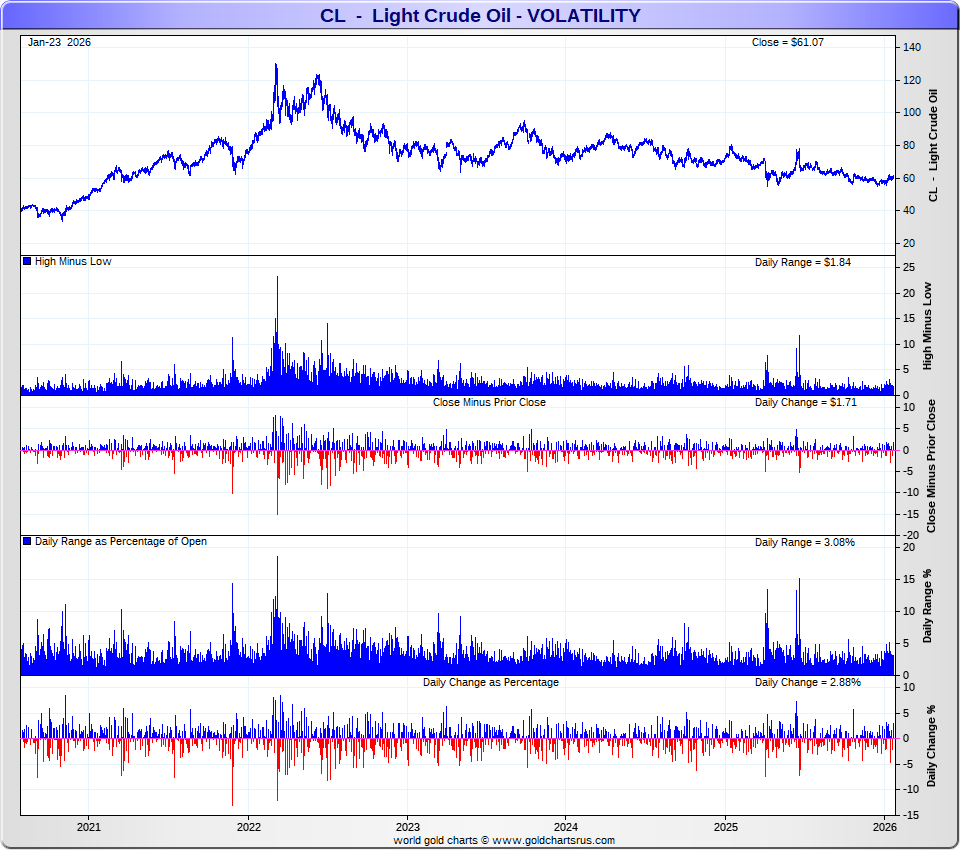Click the 'Daily Change = 2.88%' readout

pos(807,682)
